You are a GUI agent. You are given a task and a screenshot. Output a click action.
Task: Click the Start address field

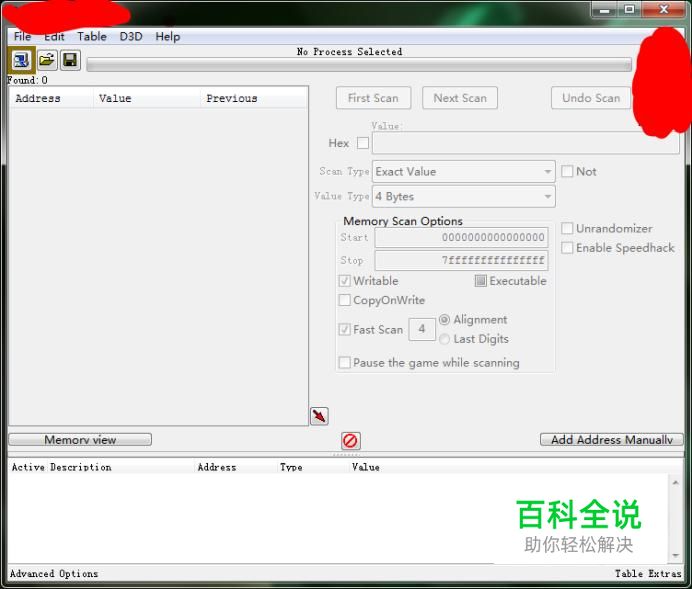click(x=461, y=237)
